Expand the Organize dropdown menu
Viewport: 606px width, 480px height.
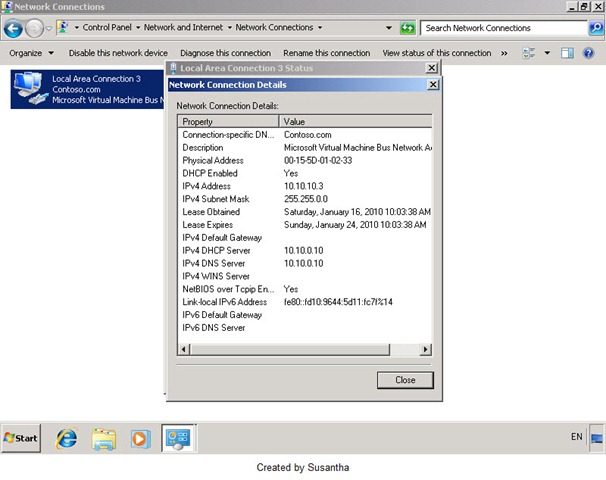tap(31, 53)
